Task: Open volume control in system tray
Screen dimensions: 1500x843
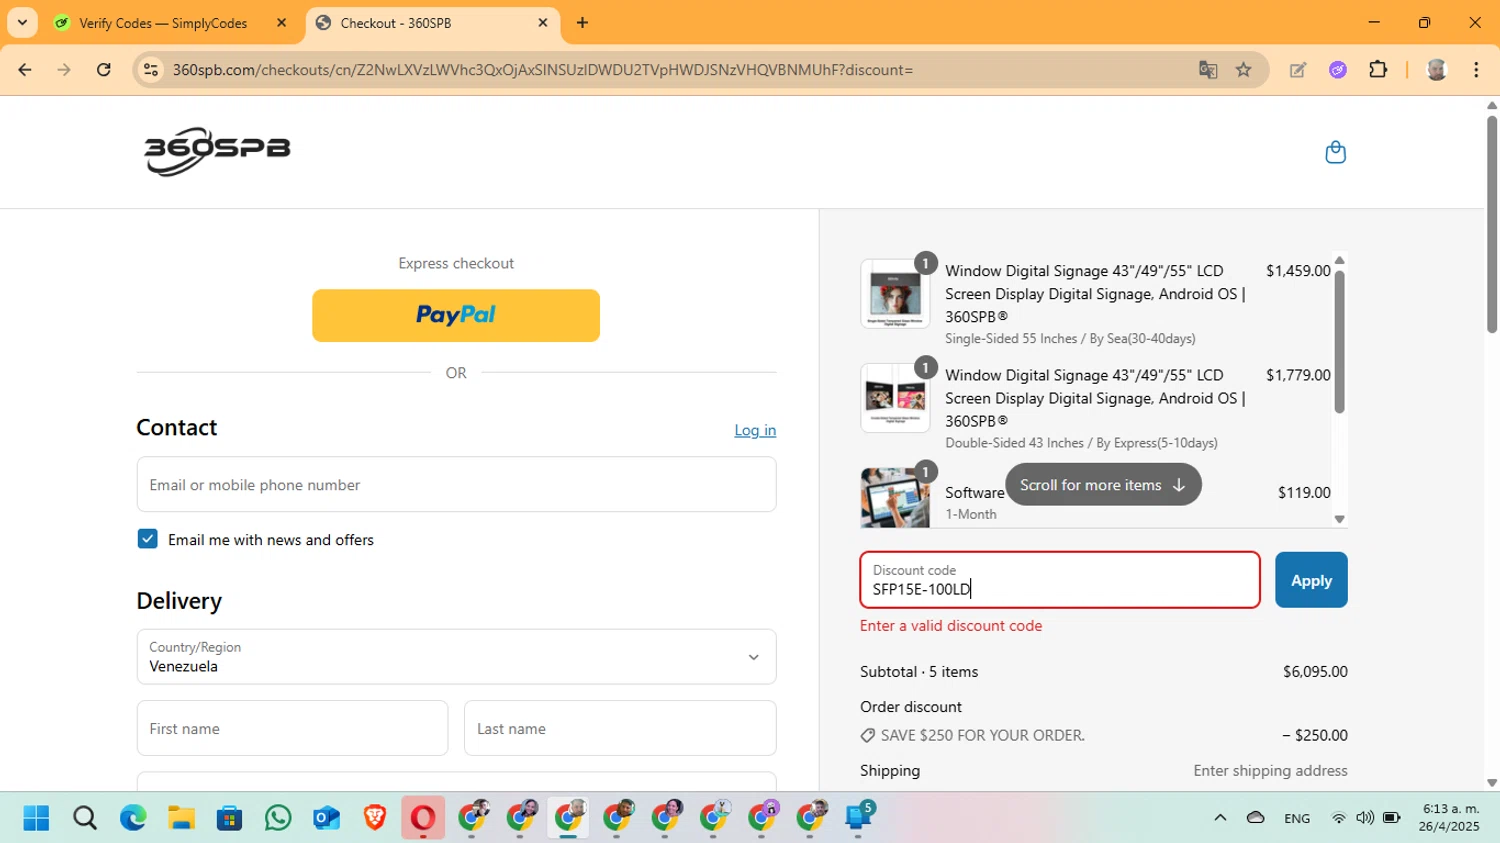Action: pos(1364,818)
